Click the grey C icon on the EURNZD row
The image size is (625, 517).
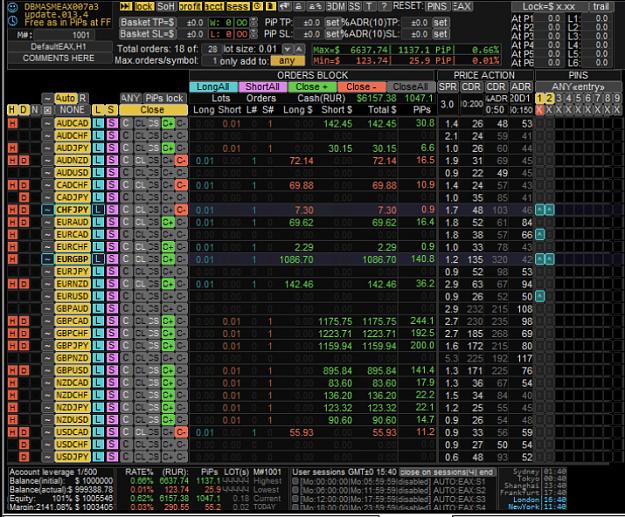point(126,284)
